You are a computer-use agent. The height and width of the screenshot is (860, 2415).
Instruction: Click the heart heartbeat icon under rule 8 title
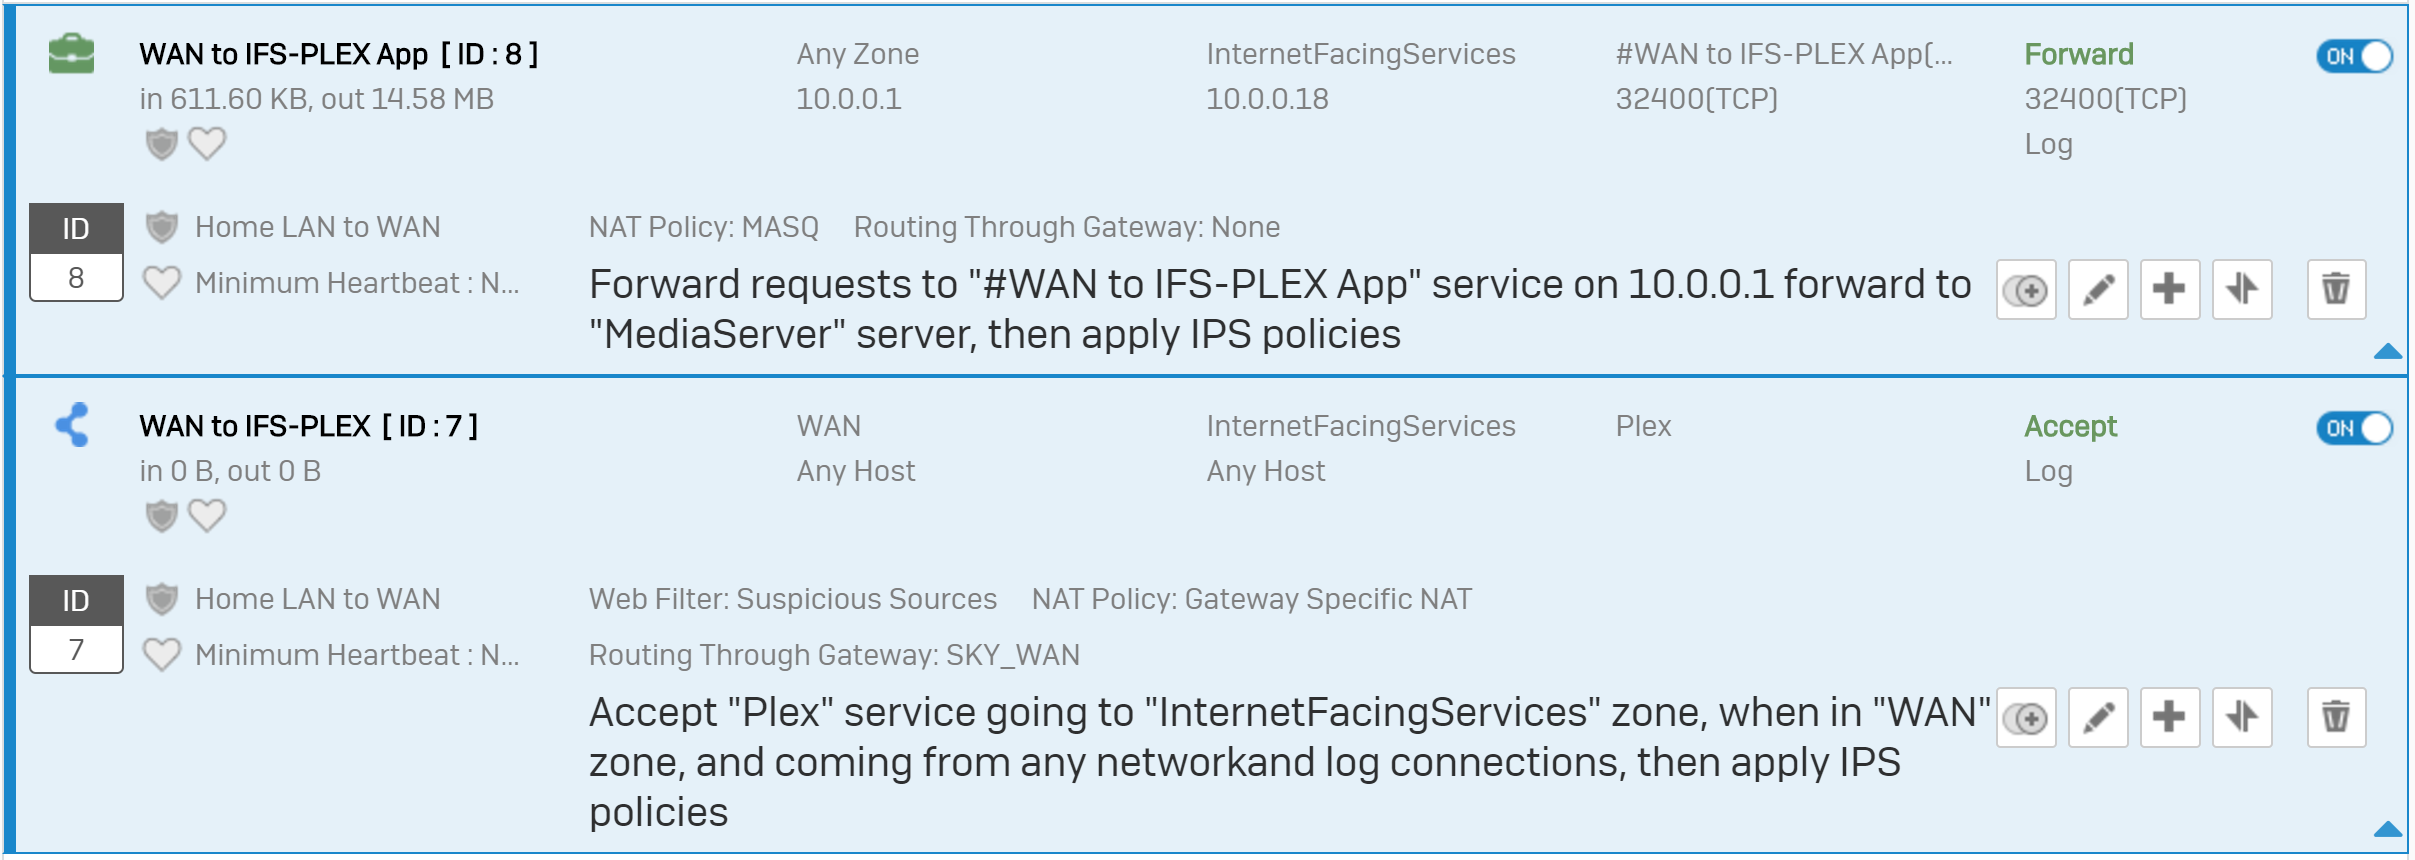click(x=207, y=144)
